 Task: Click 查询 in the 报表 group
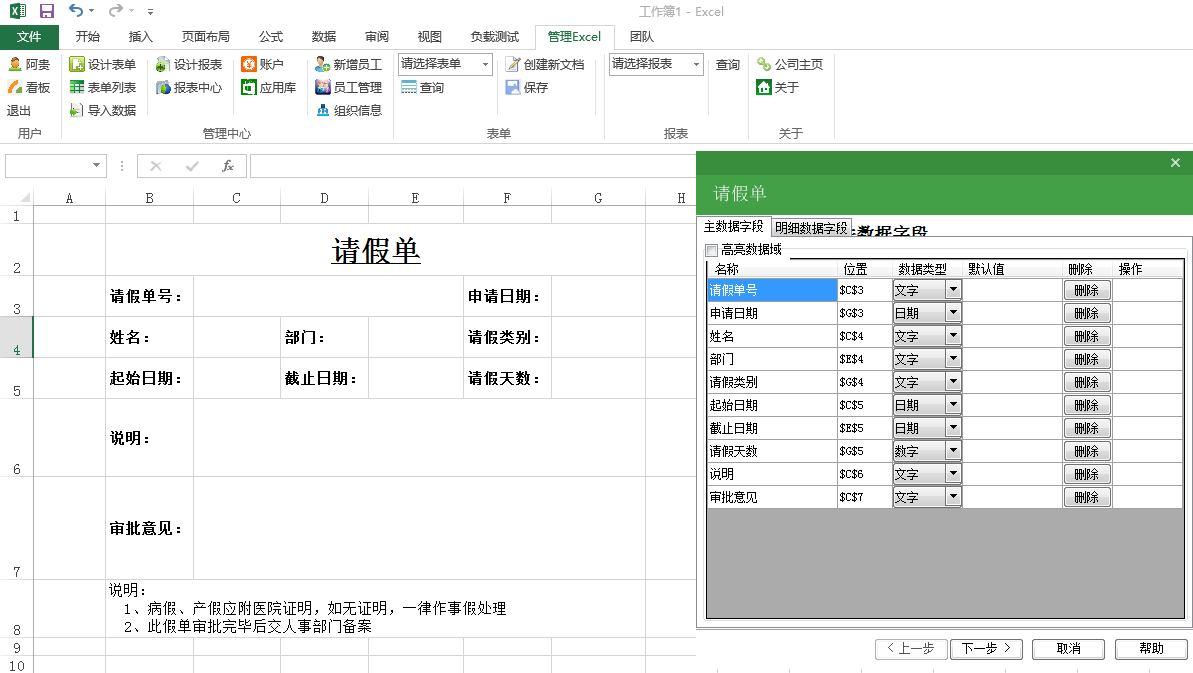tap(727, 65)
